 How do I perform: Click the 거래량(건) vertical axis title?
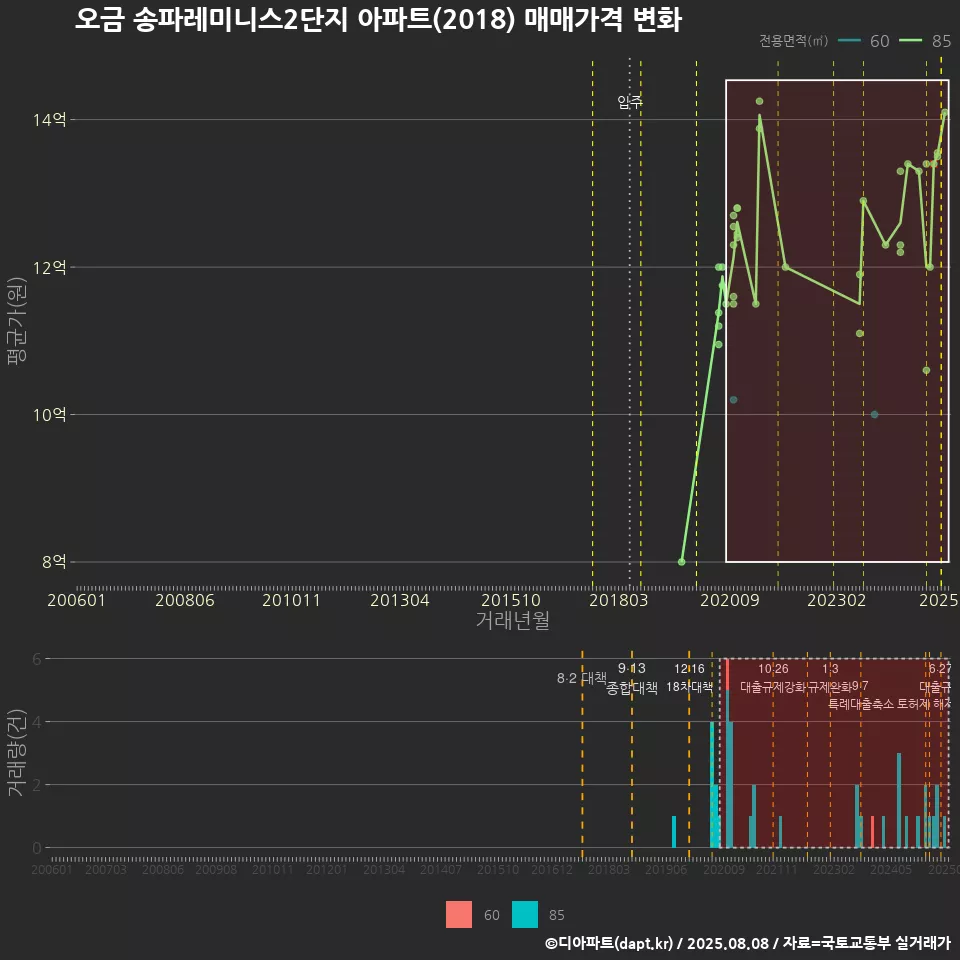pyautogui.click(x=15, y=753)
